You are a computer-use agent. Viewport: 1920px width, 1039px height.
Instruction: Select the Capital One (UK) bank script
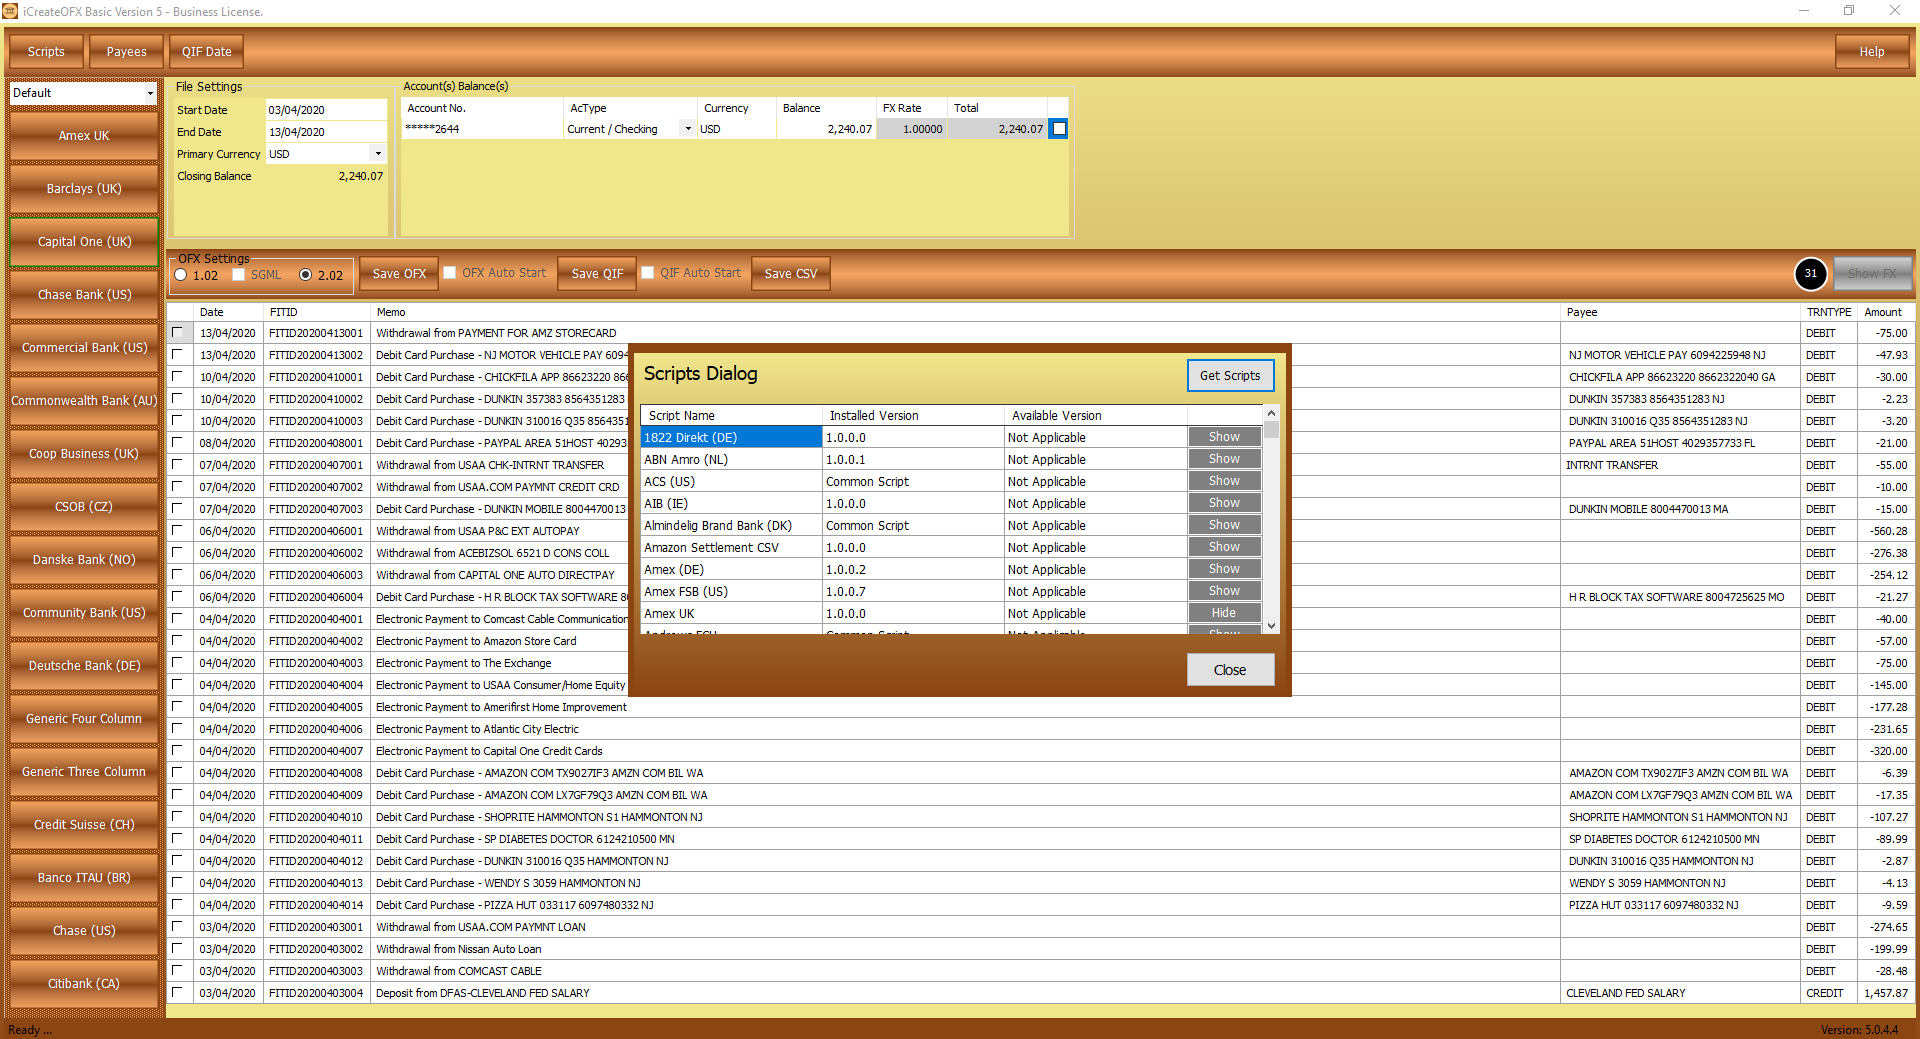(83, 241)
